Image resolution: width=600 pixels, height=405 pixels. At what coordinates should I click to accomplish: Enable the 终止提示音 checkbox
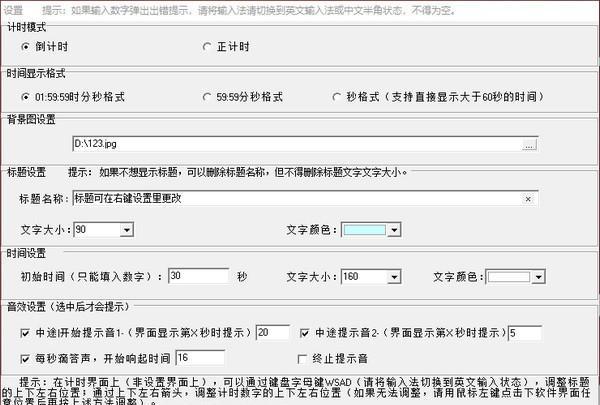click(x=302, y=359)
